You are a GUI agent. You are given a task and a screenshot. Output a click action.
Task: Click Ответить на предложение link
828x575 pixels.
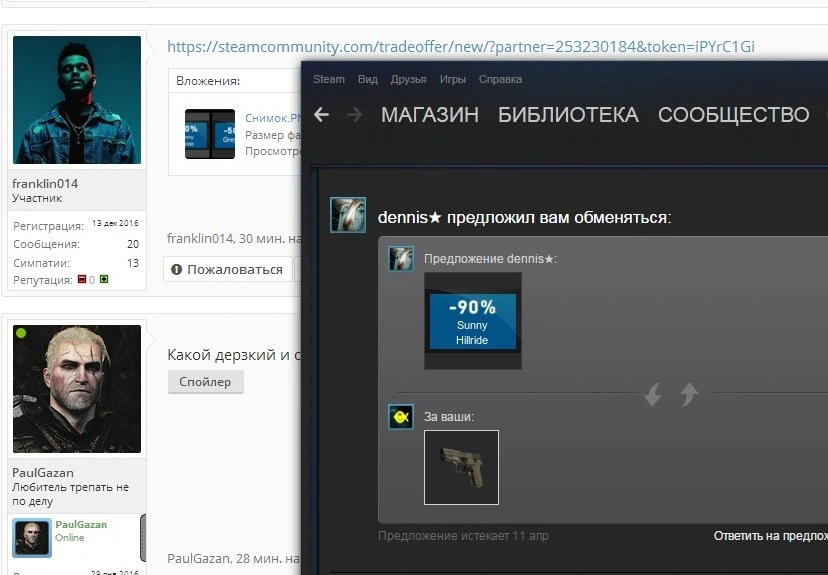pyautogui.click(x=770, y=536)
